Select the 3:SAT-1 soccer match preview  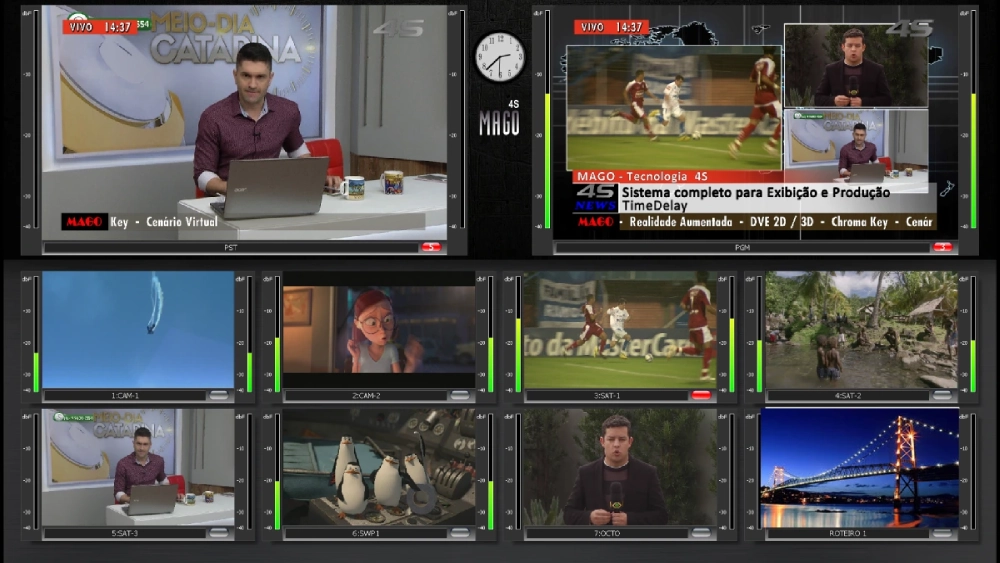coord(620,330)
